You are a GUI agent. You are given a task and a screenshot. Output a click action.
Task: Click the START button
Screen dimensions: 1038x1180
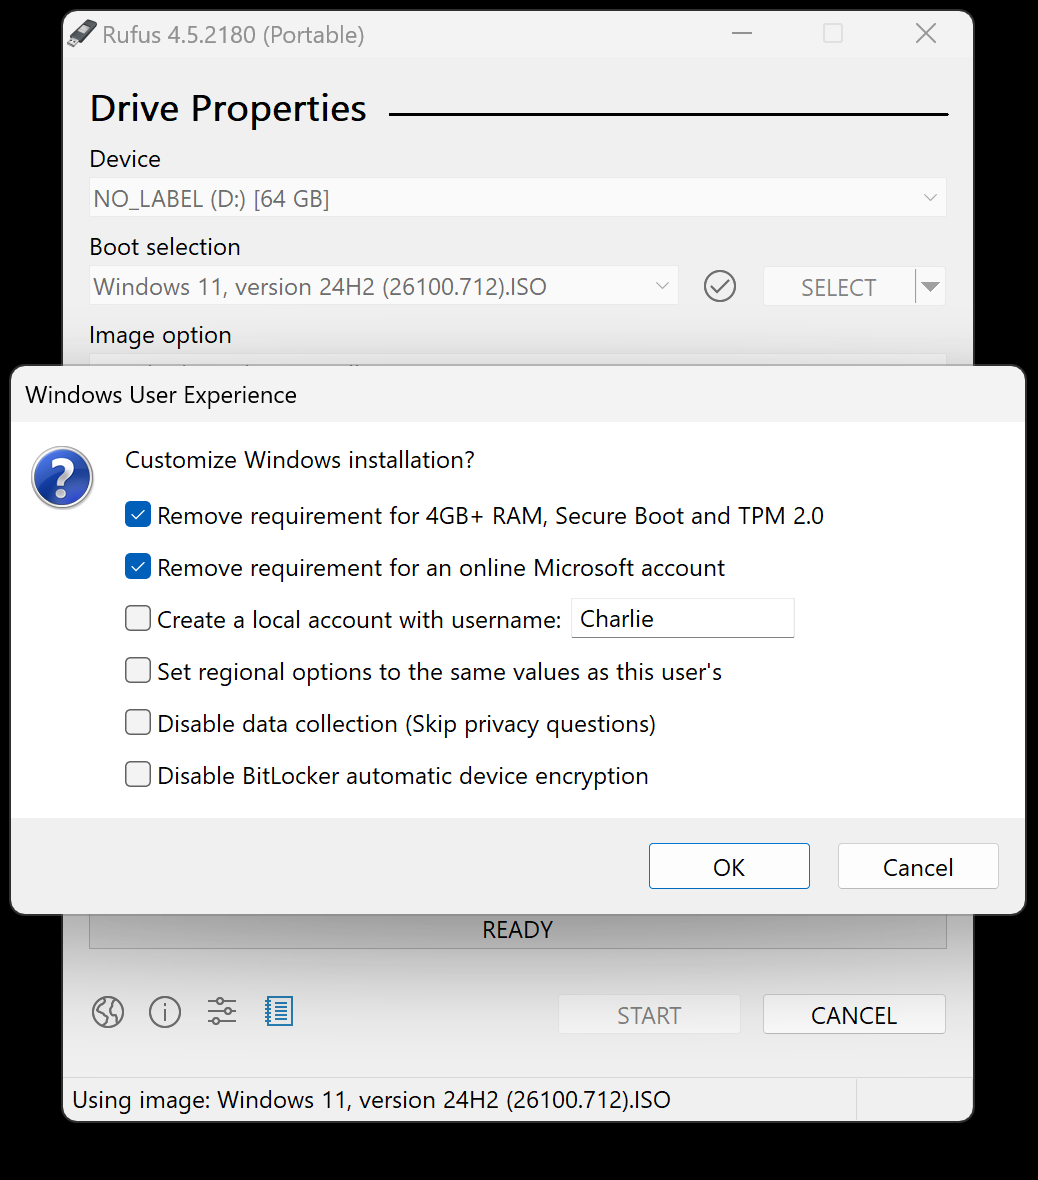pyautogui.click(x=649, y=1014)
